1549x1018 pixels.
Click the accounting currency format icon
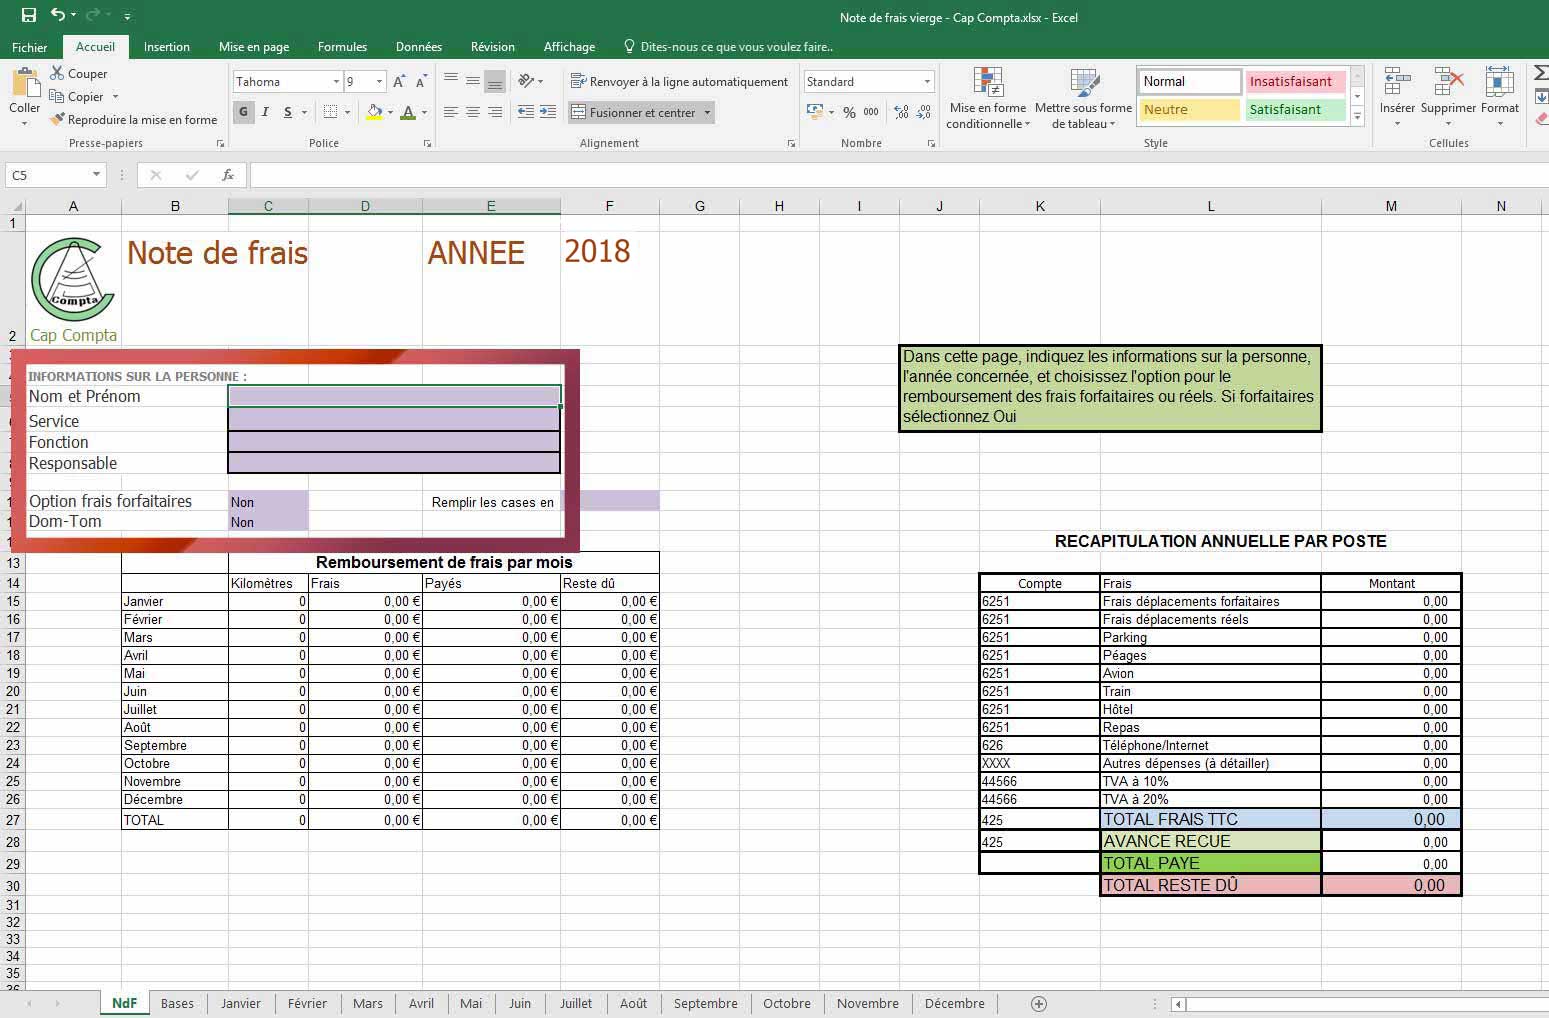click(x=815, y=112)
